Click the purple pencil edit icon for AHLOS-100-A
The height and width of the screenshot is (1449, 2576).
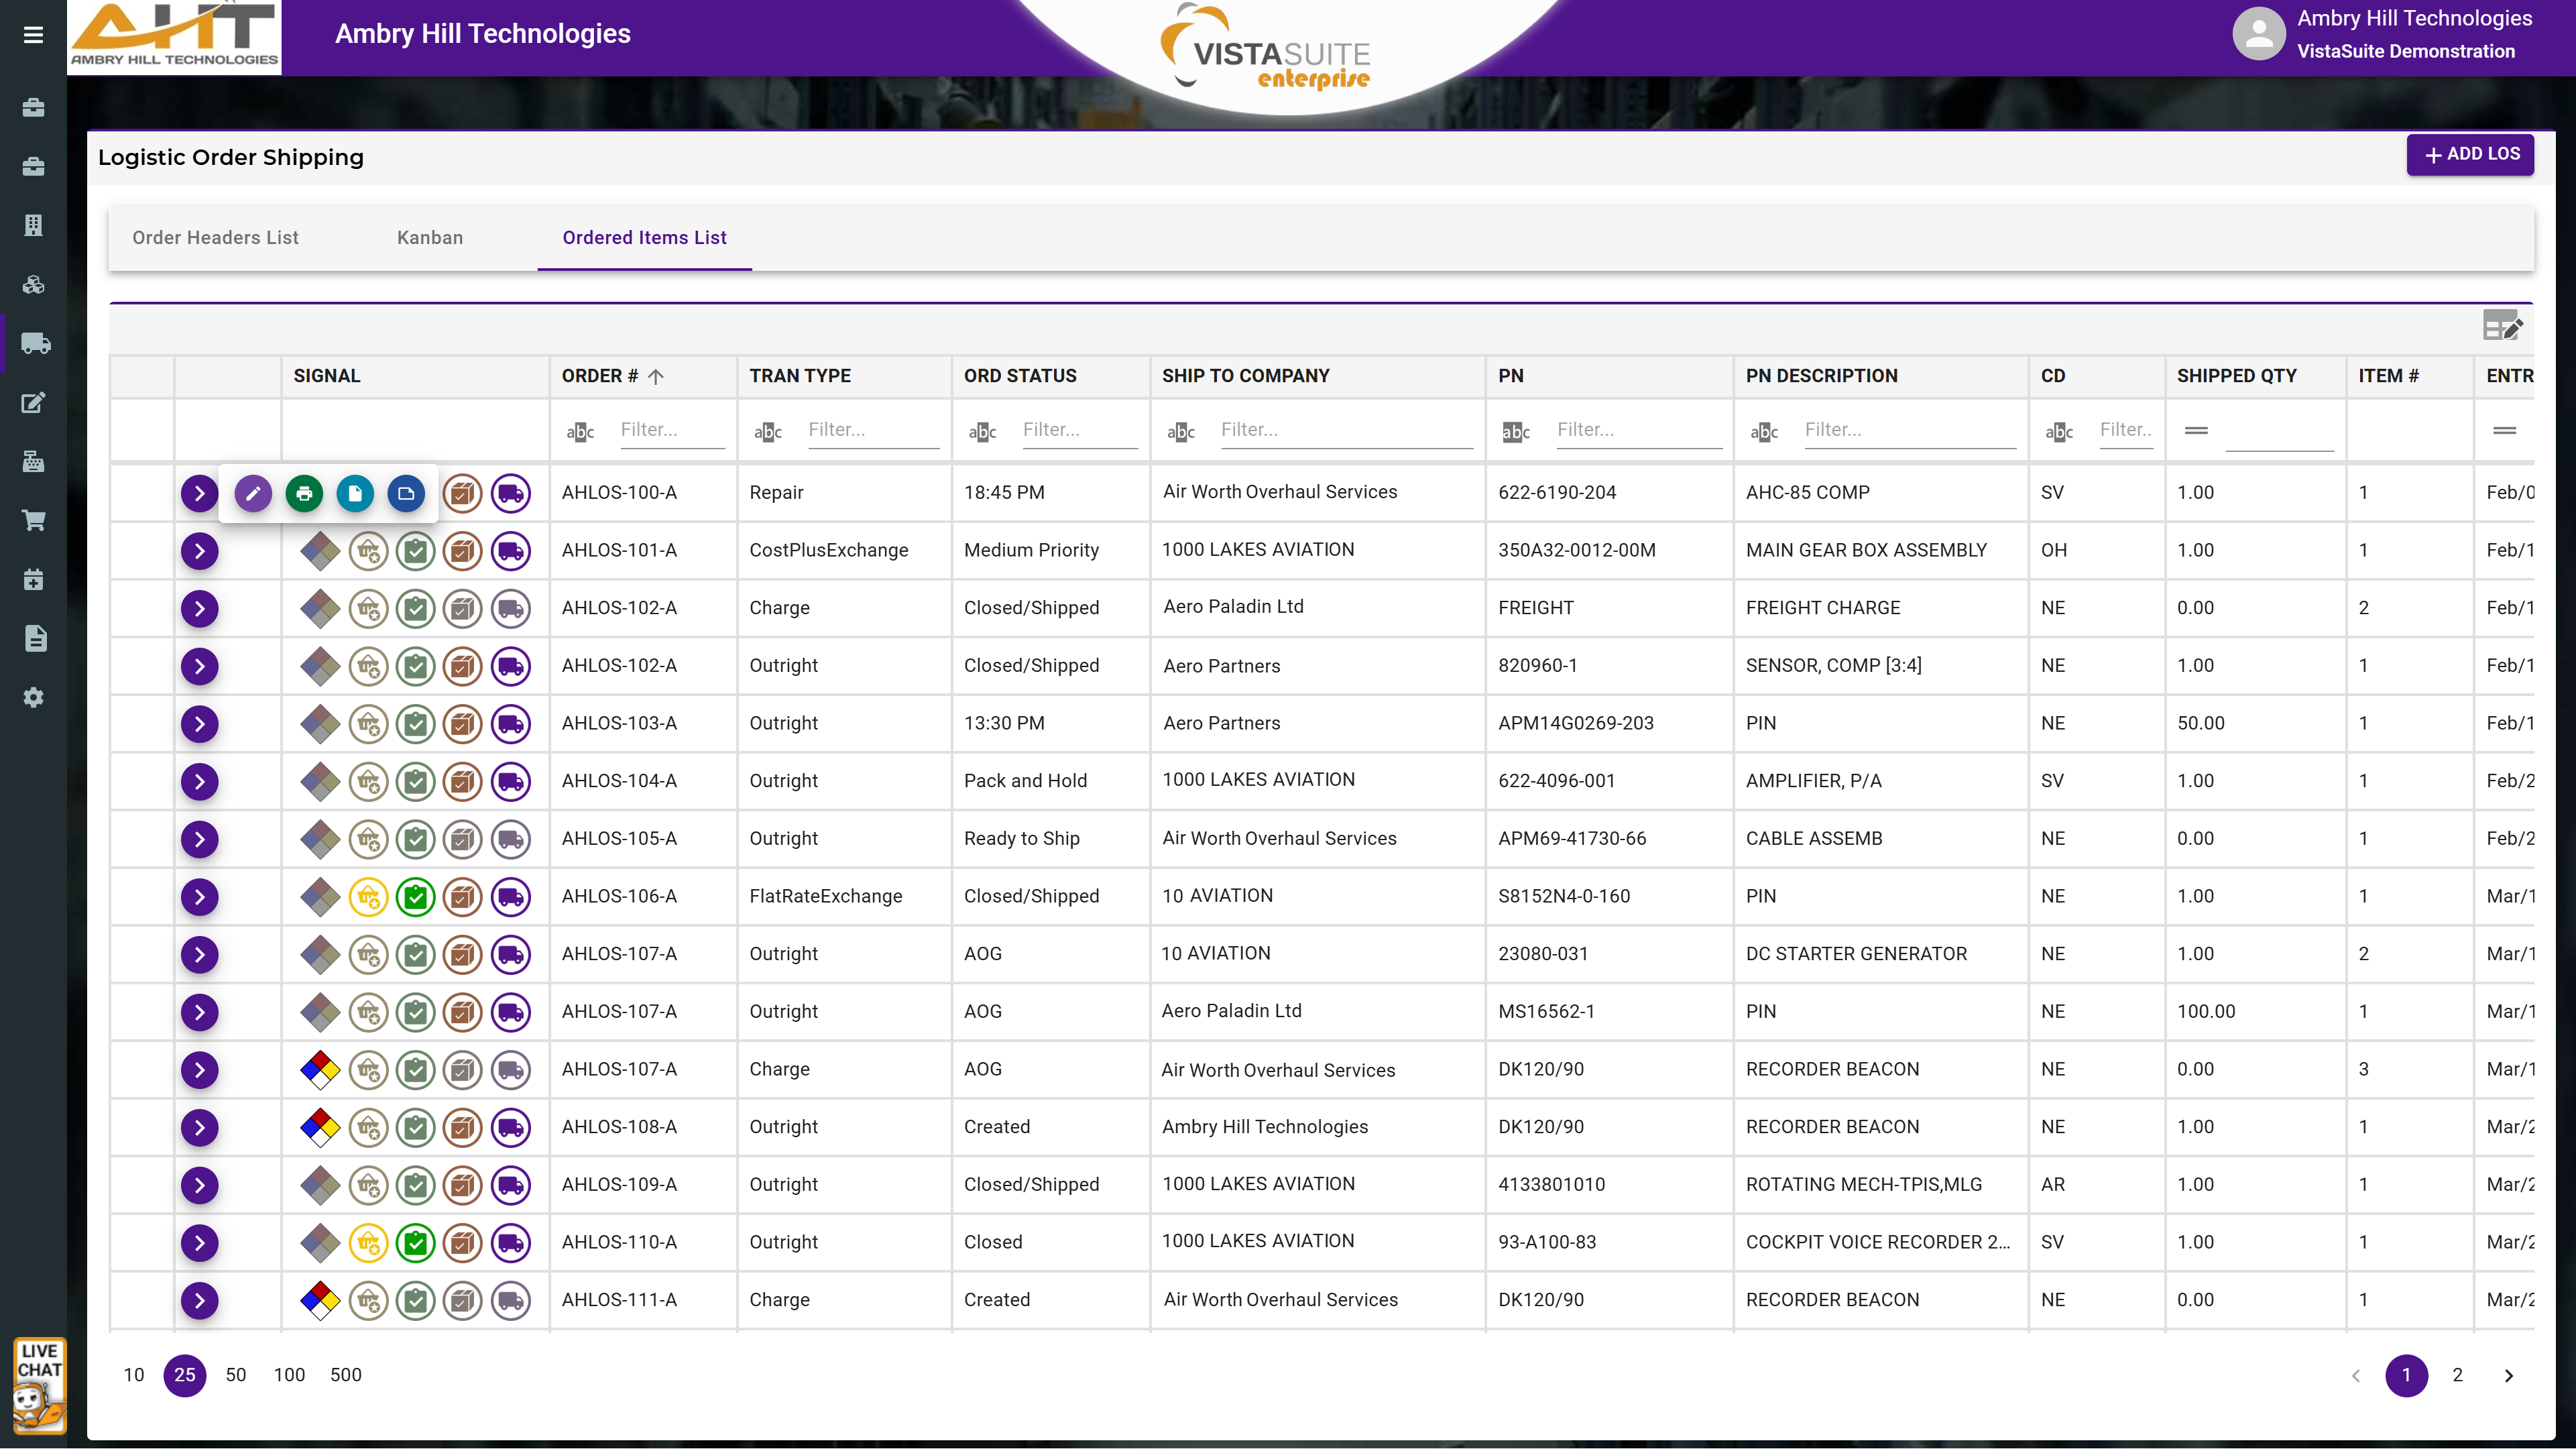253,493
